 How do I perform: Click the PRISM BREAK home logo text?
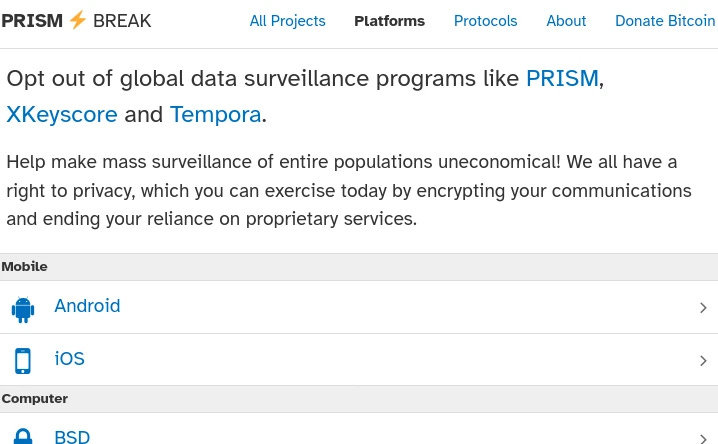[x=76, y=21]
